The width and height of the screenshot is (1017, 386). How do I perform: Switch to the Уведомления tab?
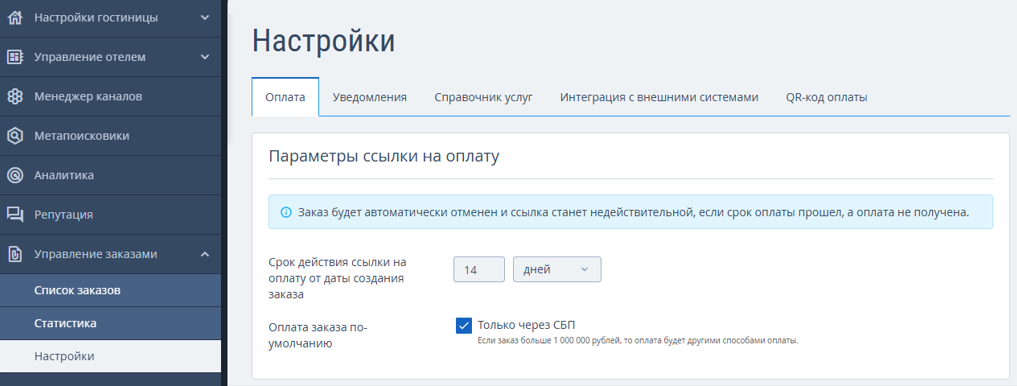point(370,97)
